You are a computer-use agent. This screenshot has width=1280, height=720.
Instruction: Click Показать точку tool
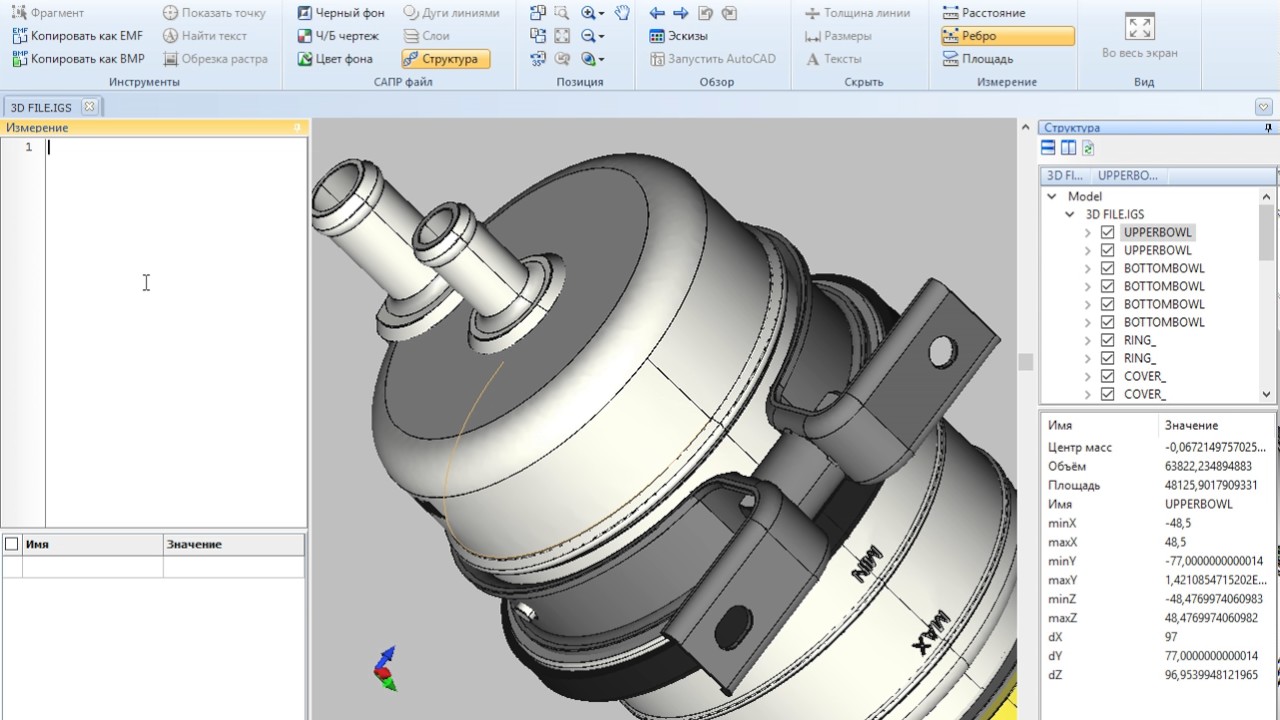[x=214, y=13]
